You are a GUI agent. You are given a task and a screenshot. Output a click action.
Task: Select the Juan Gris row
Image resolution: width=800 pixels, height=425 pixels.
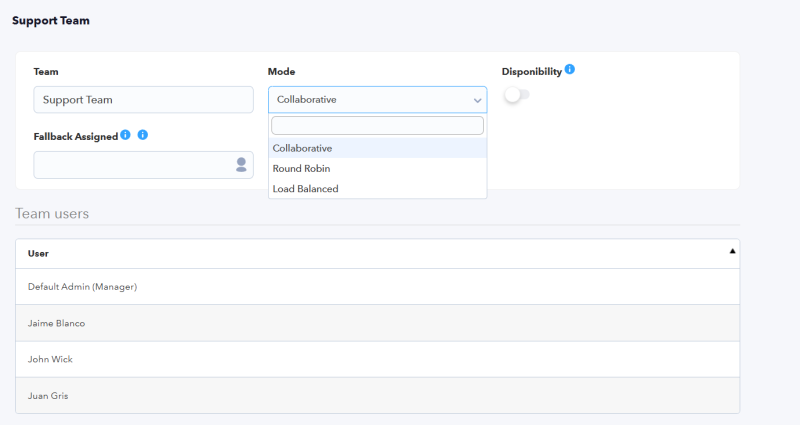(378, 395)
